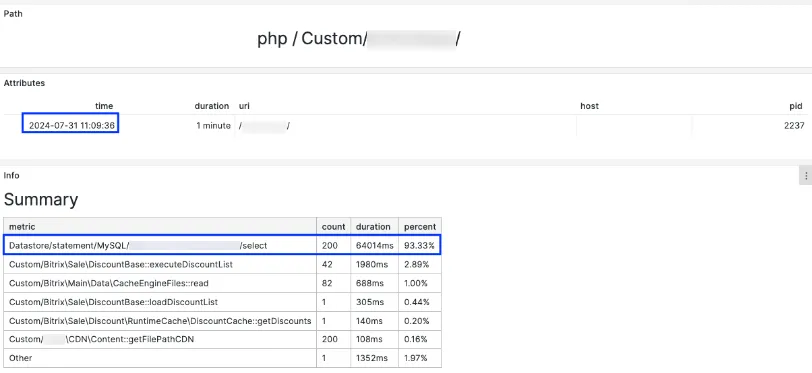Image resolution: width=812 pixels, height=373 pixels.
Task: Click the 'Path' panel label
Action: (13, 14)
